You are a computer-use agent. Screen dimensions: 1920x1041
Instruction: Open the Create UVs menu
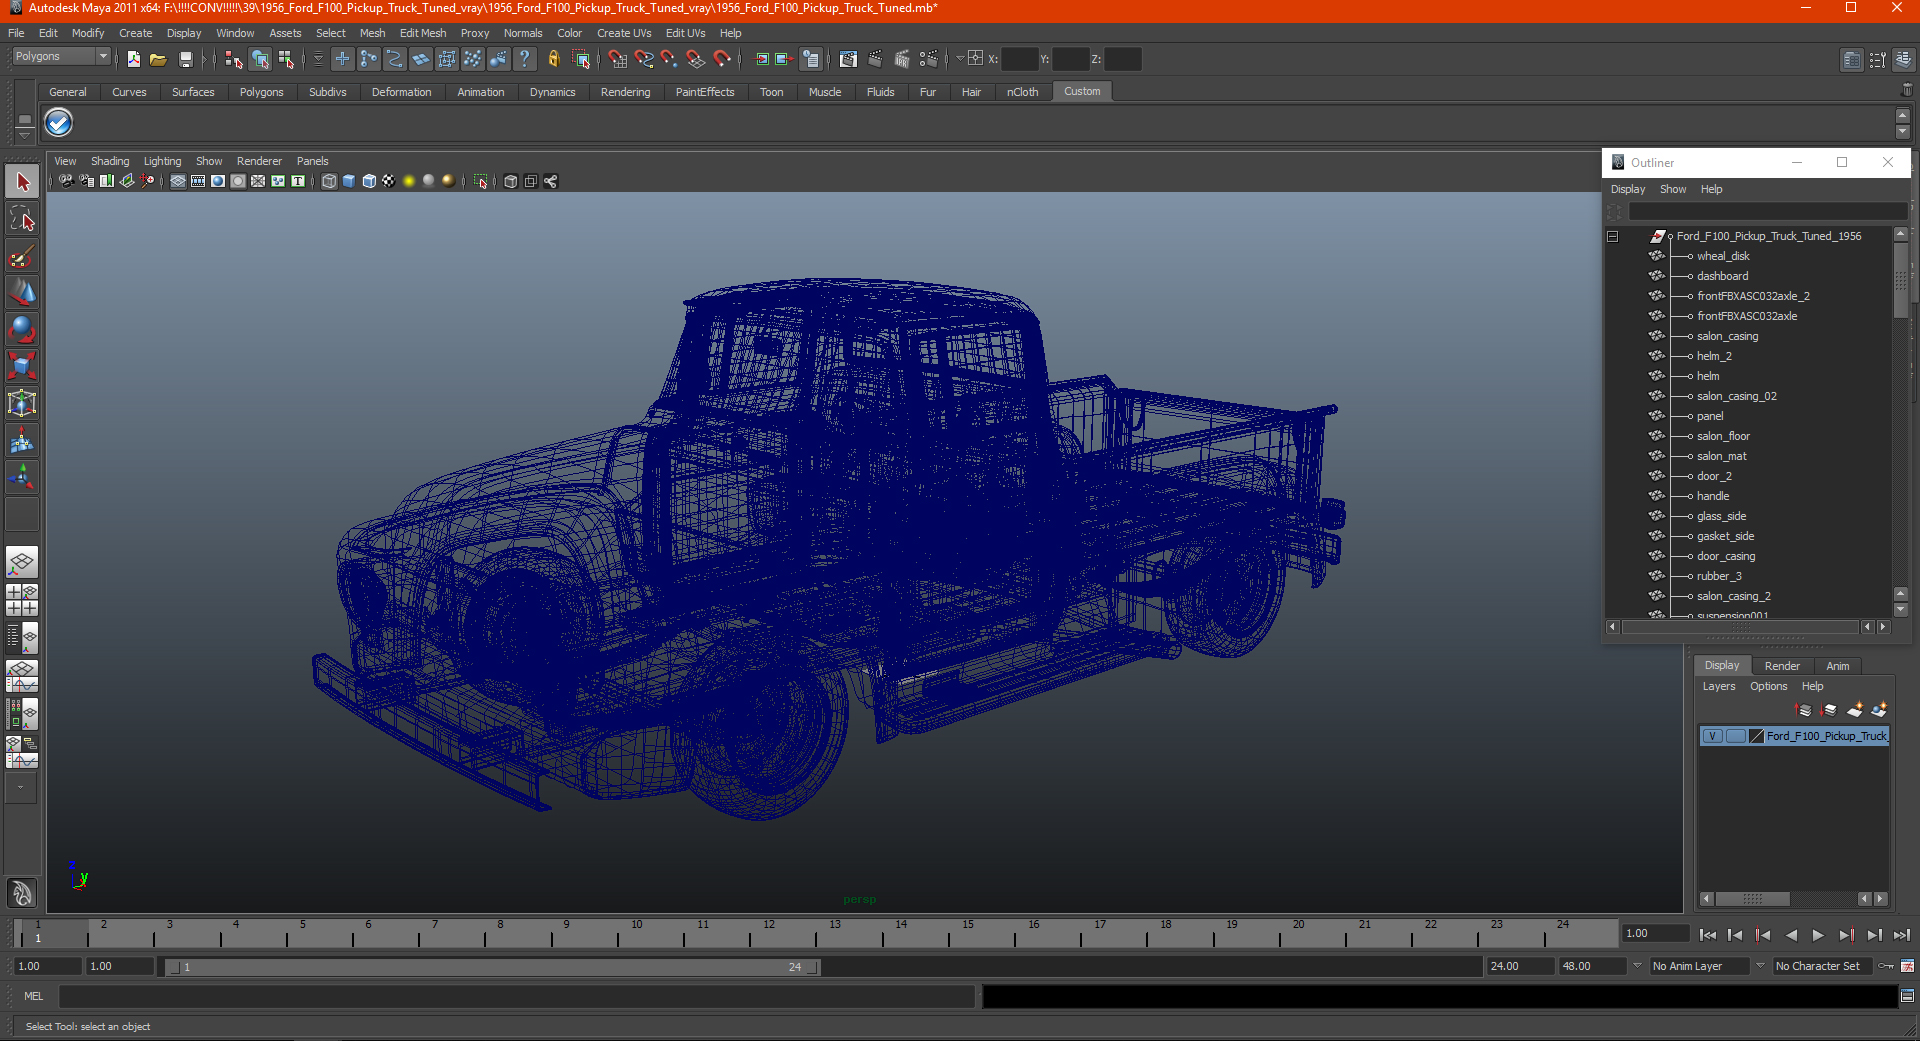(624, 33)
